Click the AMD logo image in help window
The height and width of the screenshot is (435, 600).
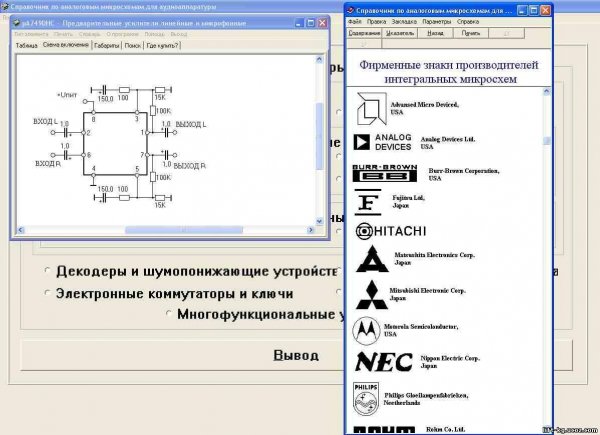pyautogui.click(x=372, y=109)
